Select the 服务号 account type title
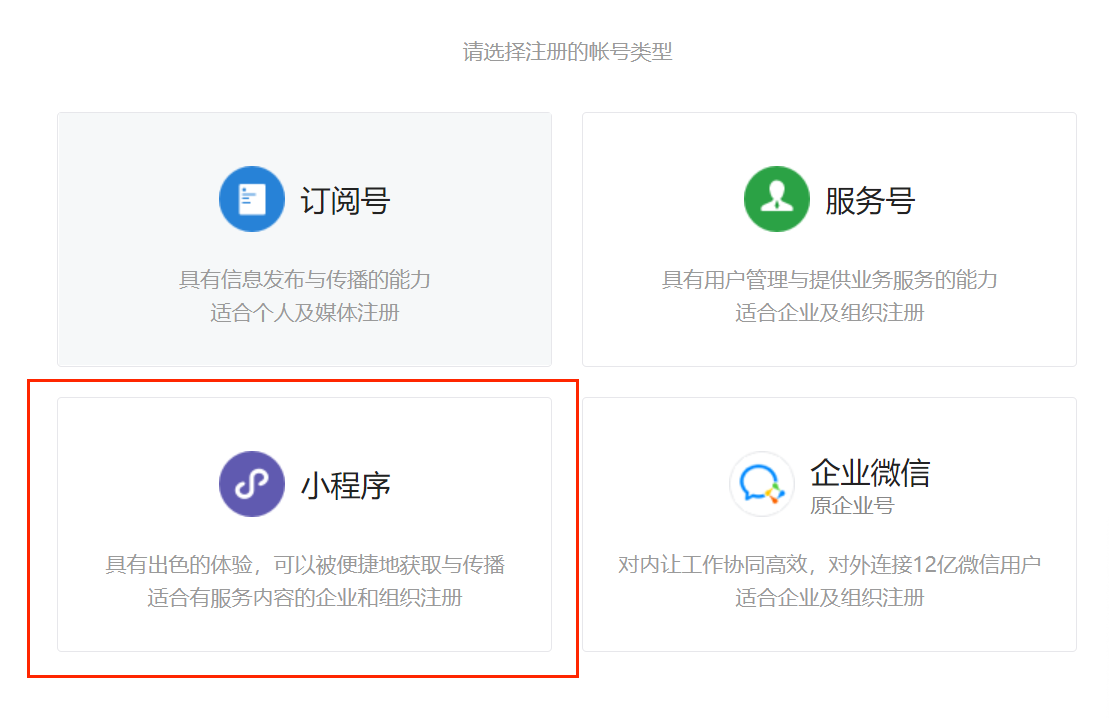Viewport: 1109px width, 718px height. [870, 200]
